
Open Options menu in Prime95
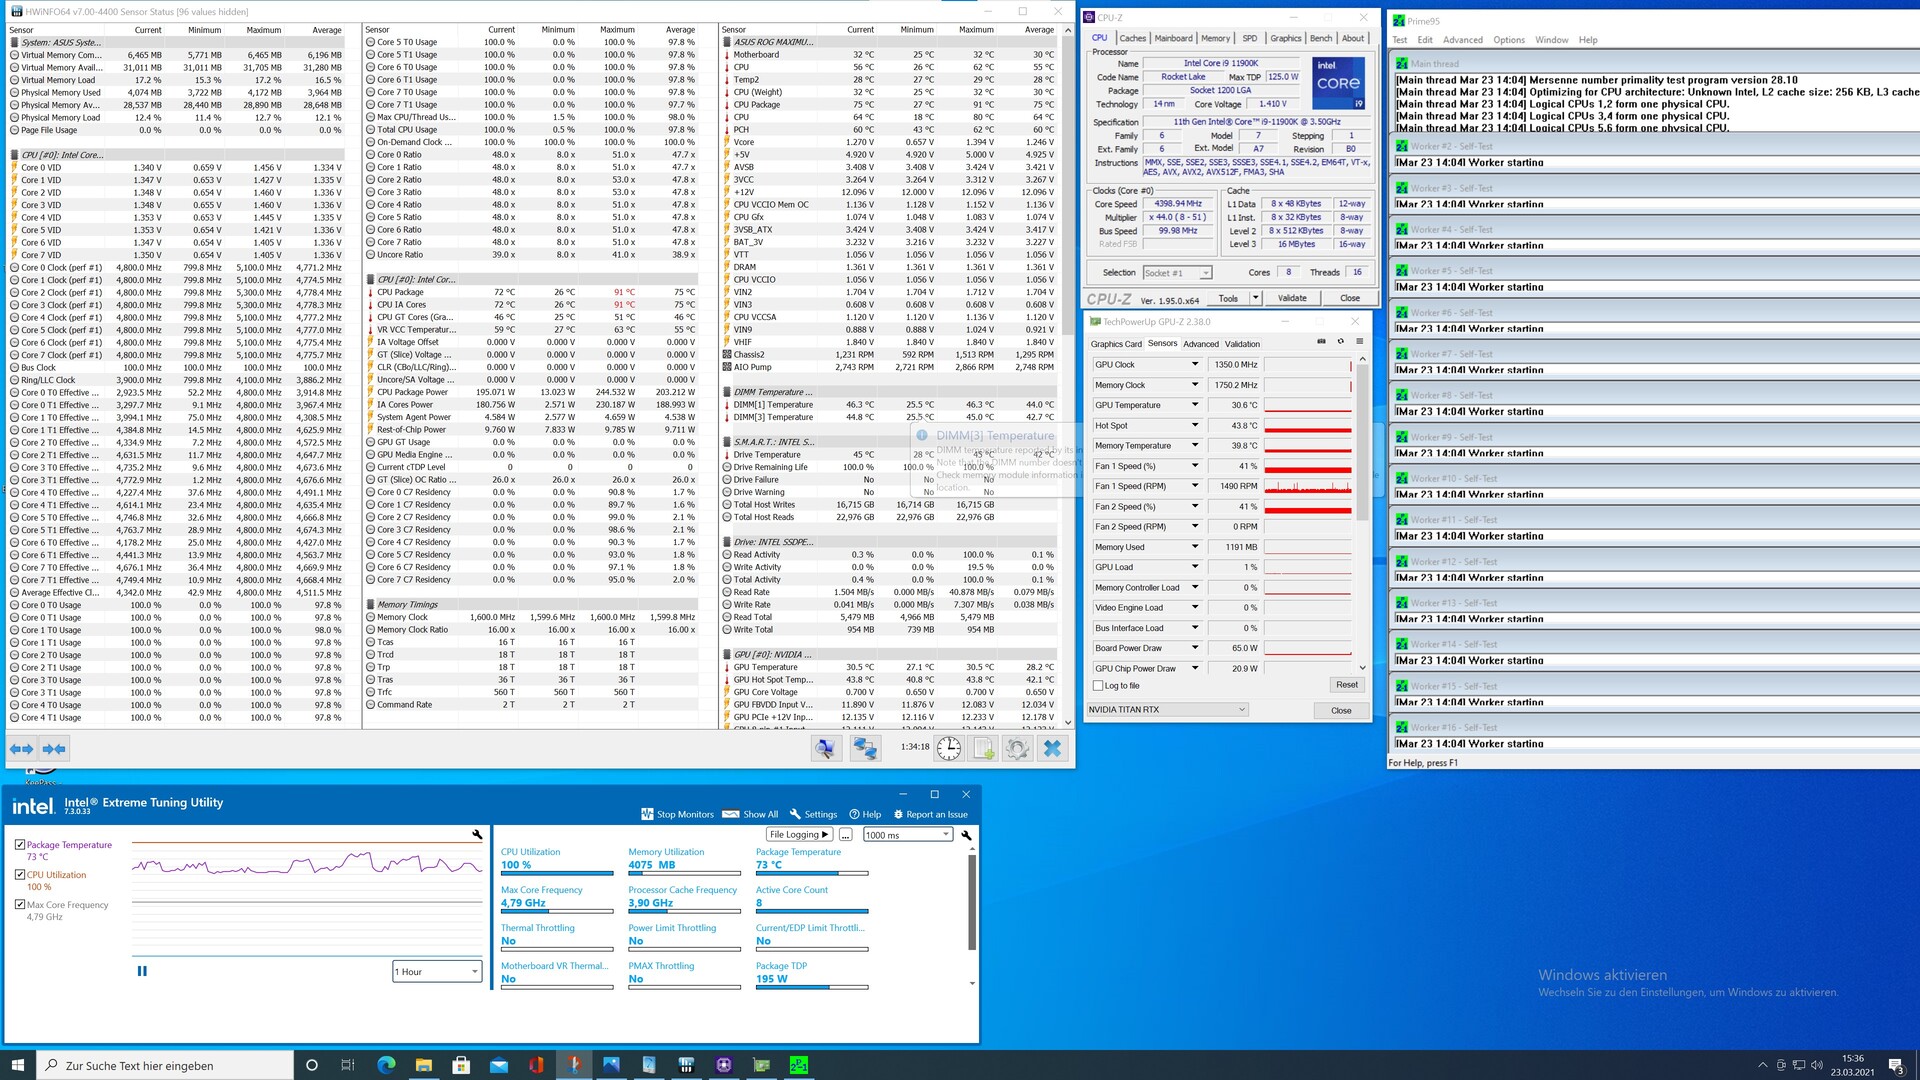(x=1508, y=40)
